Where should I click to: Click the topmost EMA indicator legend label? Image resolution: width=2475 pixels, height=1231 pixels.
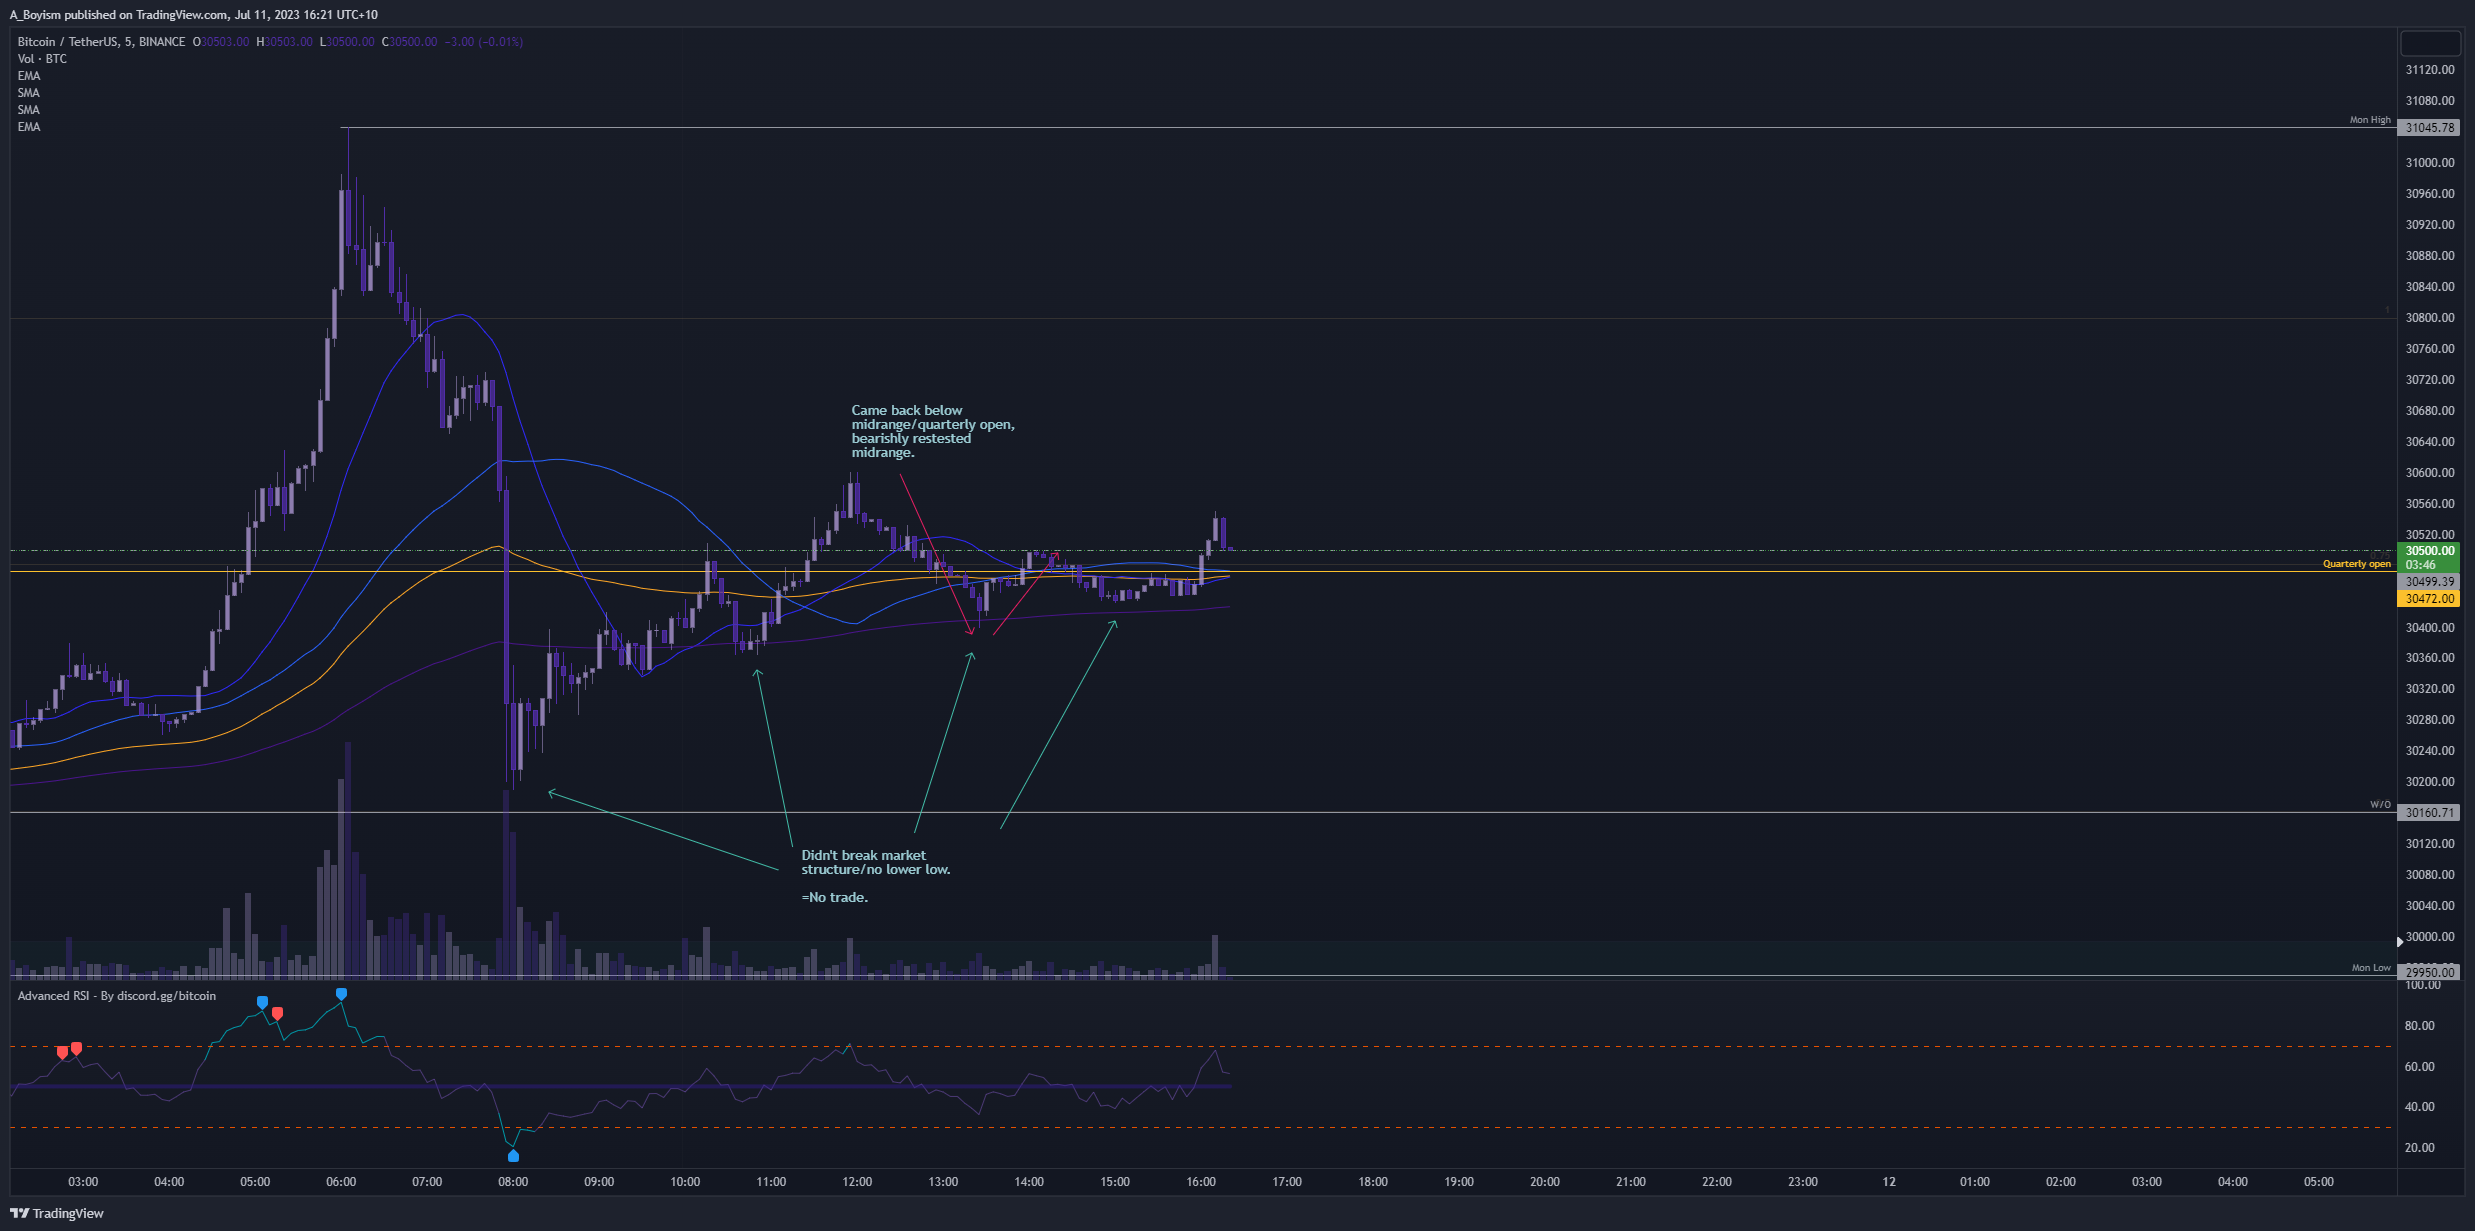pyautogui.click(x=29, y=76)
